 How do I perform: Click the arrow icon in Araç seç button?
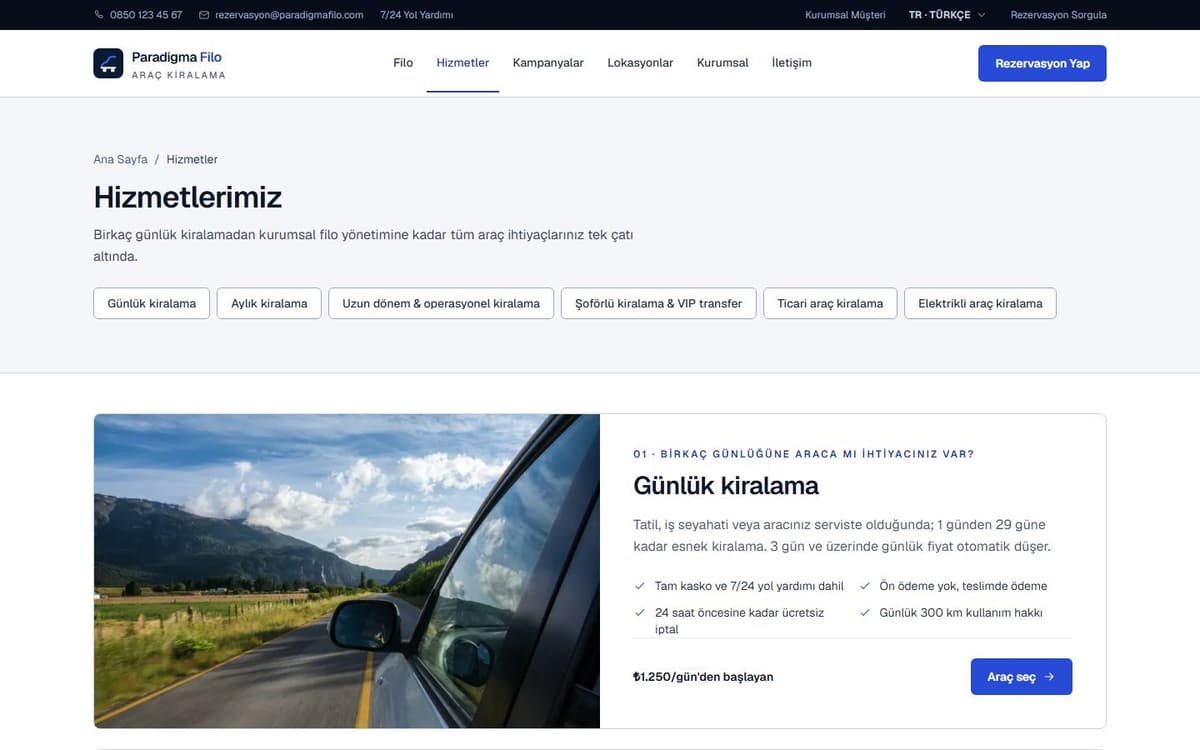click(x=1049, y=677)
